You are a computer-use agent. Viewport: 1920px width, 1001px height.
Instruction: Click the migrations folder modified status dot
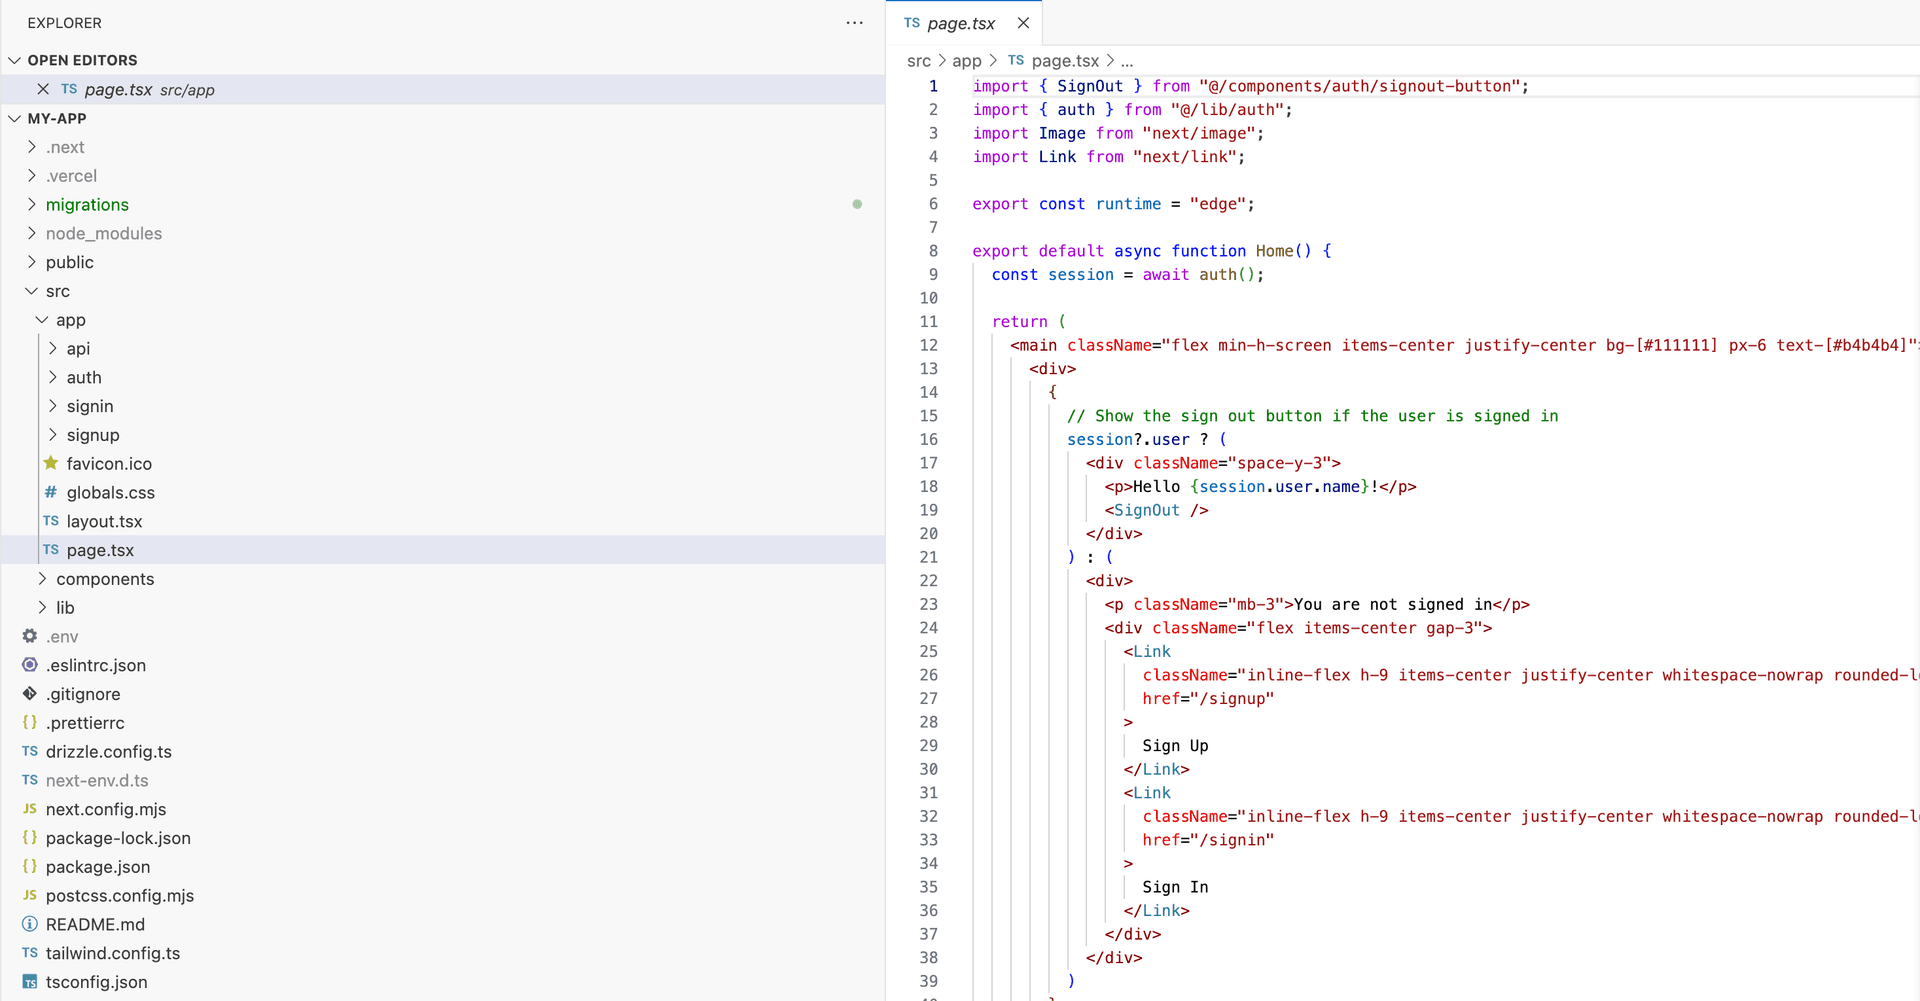point(857,204)
